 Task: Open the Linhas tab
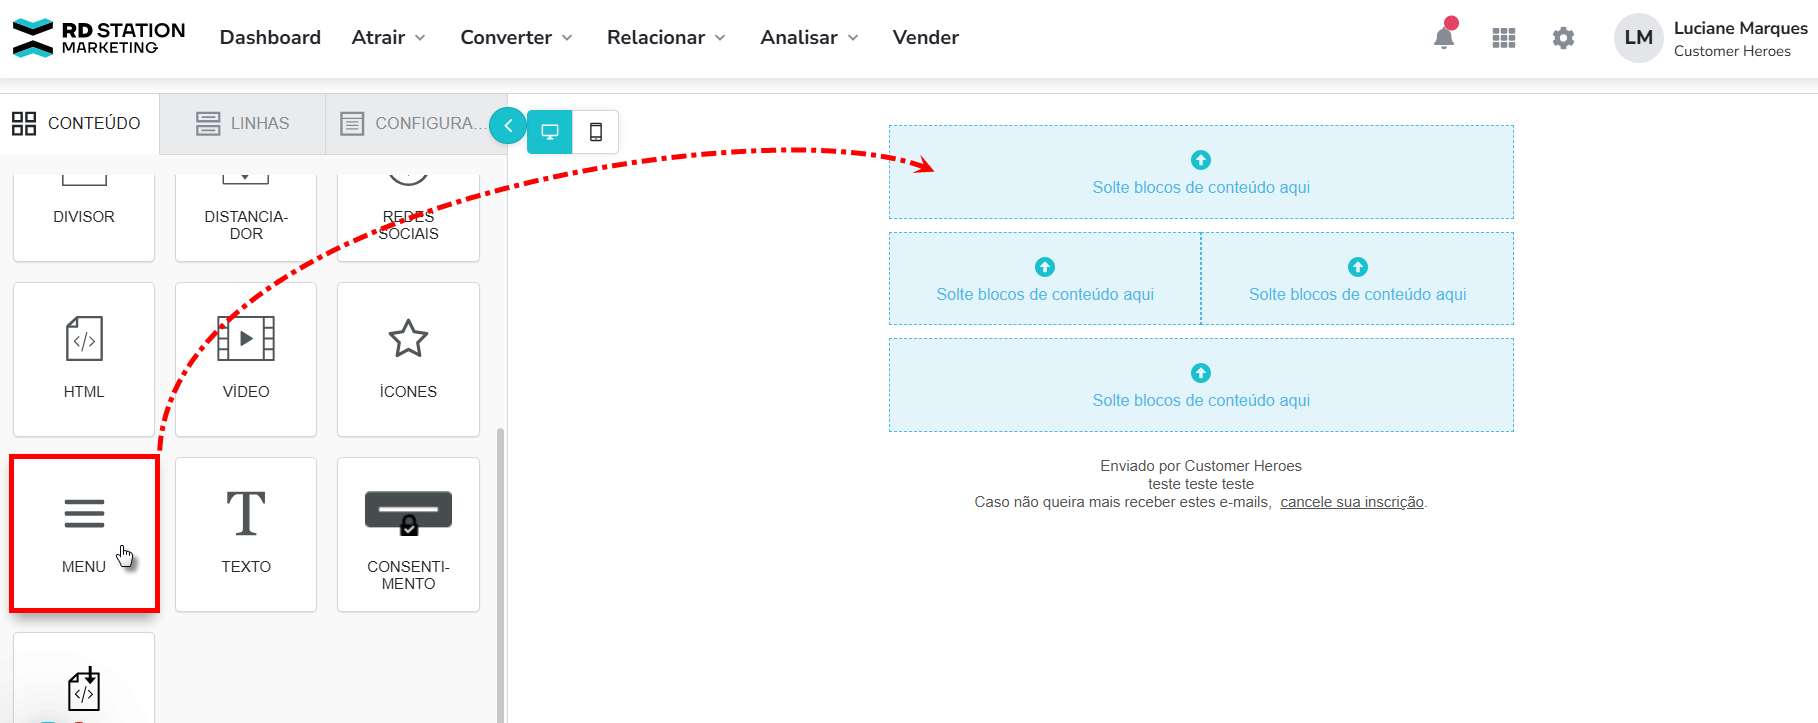(x=243, y=124)
